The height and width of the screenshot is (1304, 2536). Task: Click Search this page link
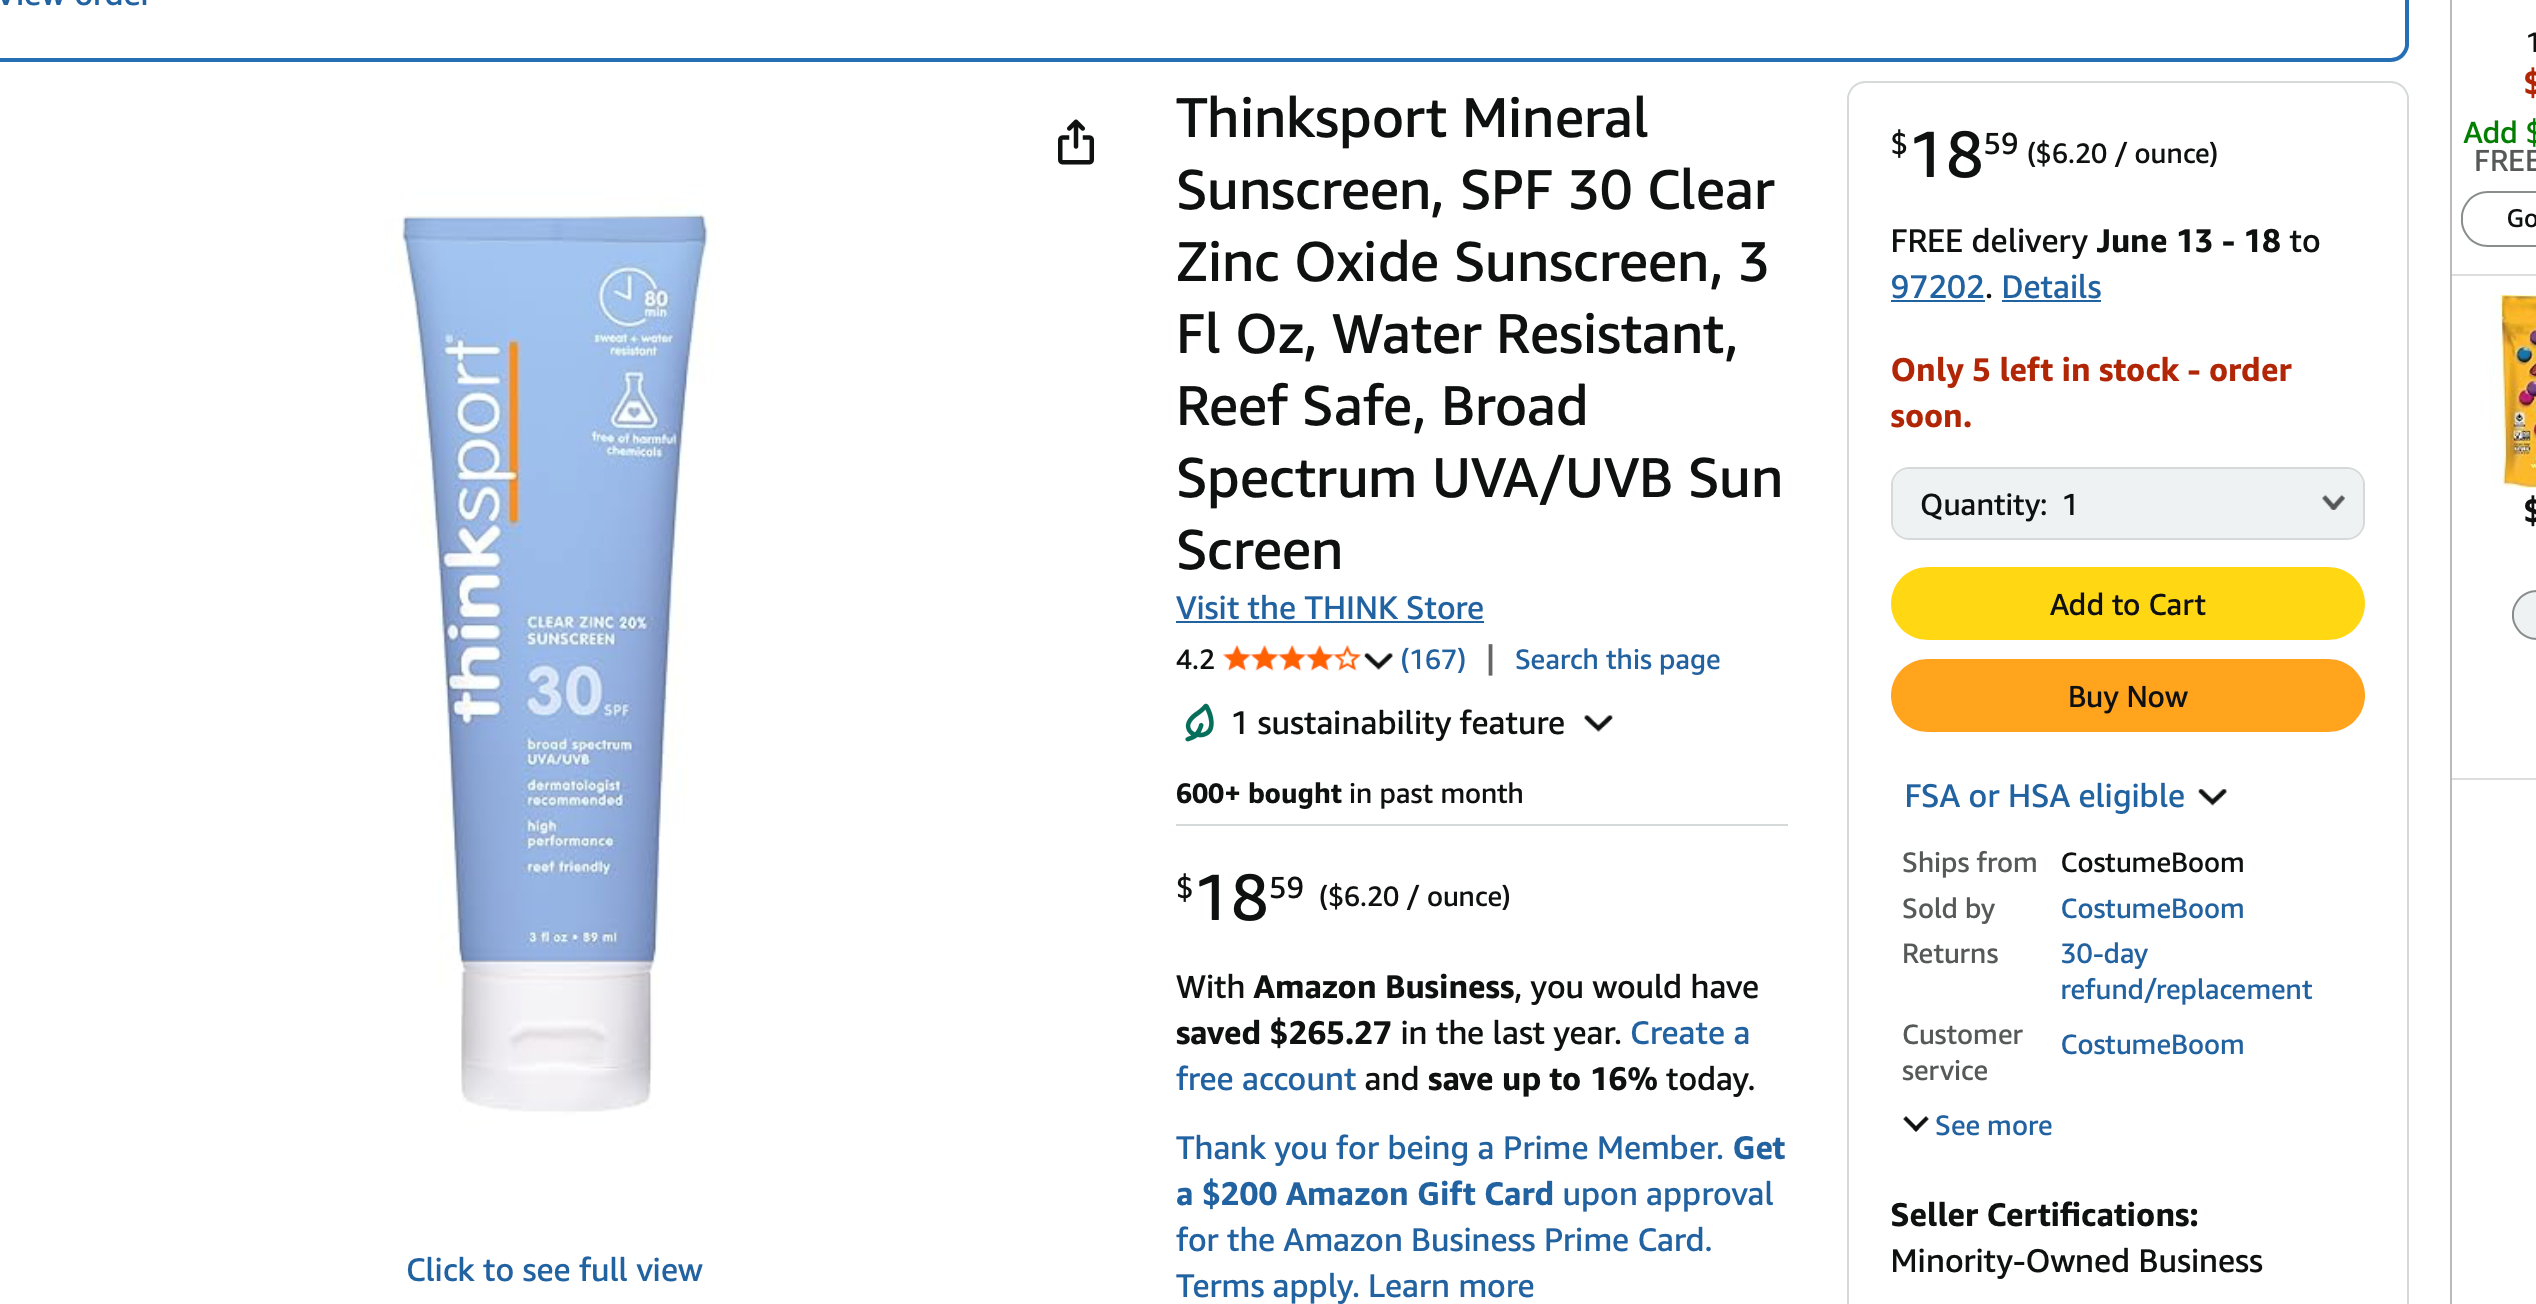point(1617,659)
